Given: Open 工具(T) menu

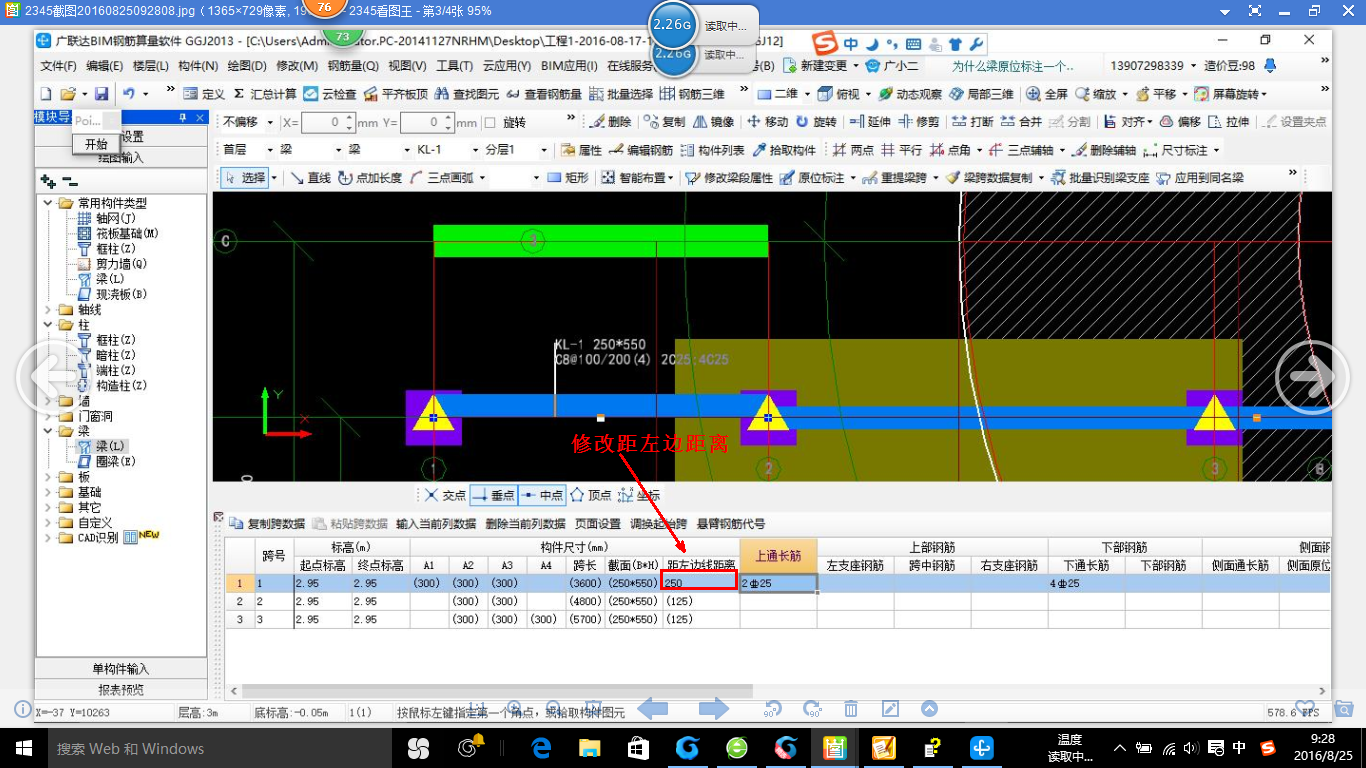Looking at the screenshot, I should pyautogui.click(x=454, y=66).
